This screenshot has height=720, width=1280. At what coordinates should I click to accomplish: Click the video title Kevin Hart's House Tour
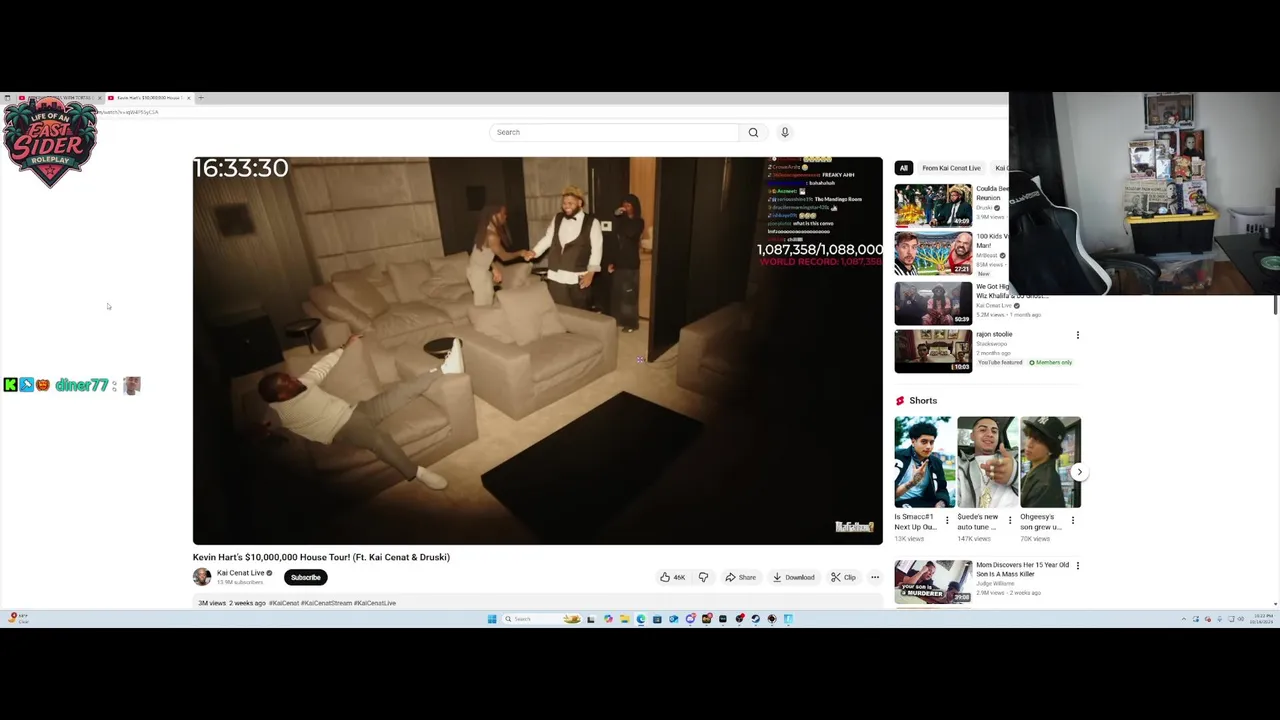321,557
